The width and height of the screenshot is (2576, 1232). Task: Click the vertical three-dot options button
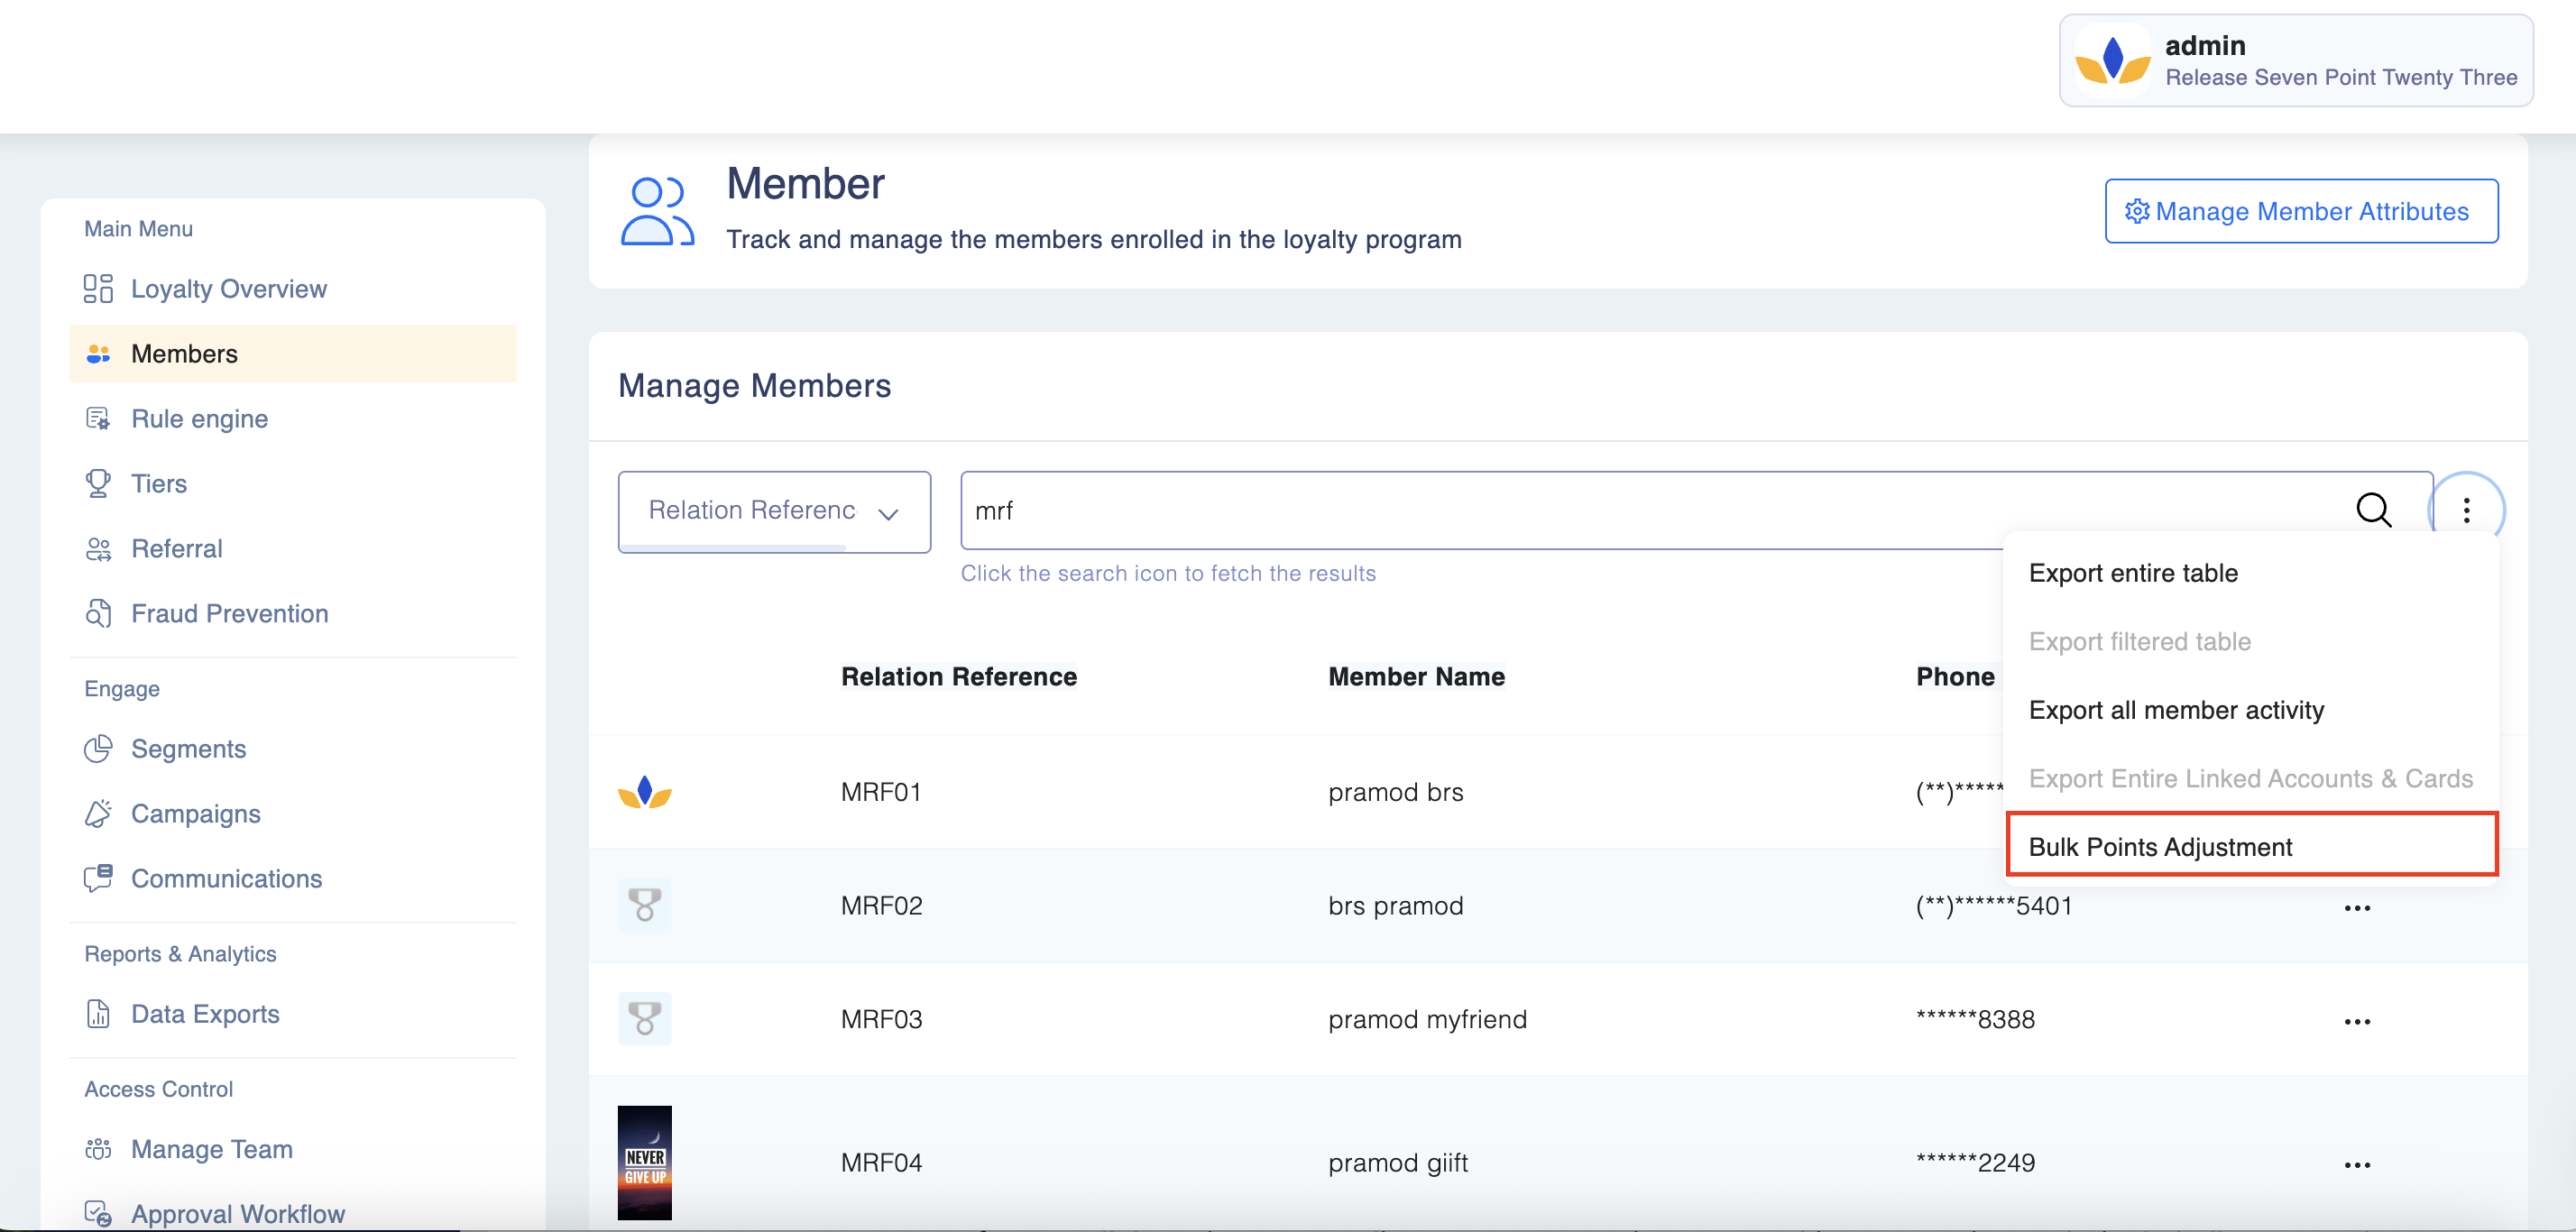pos(2466,510)
